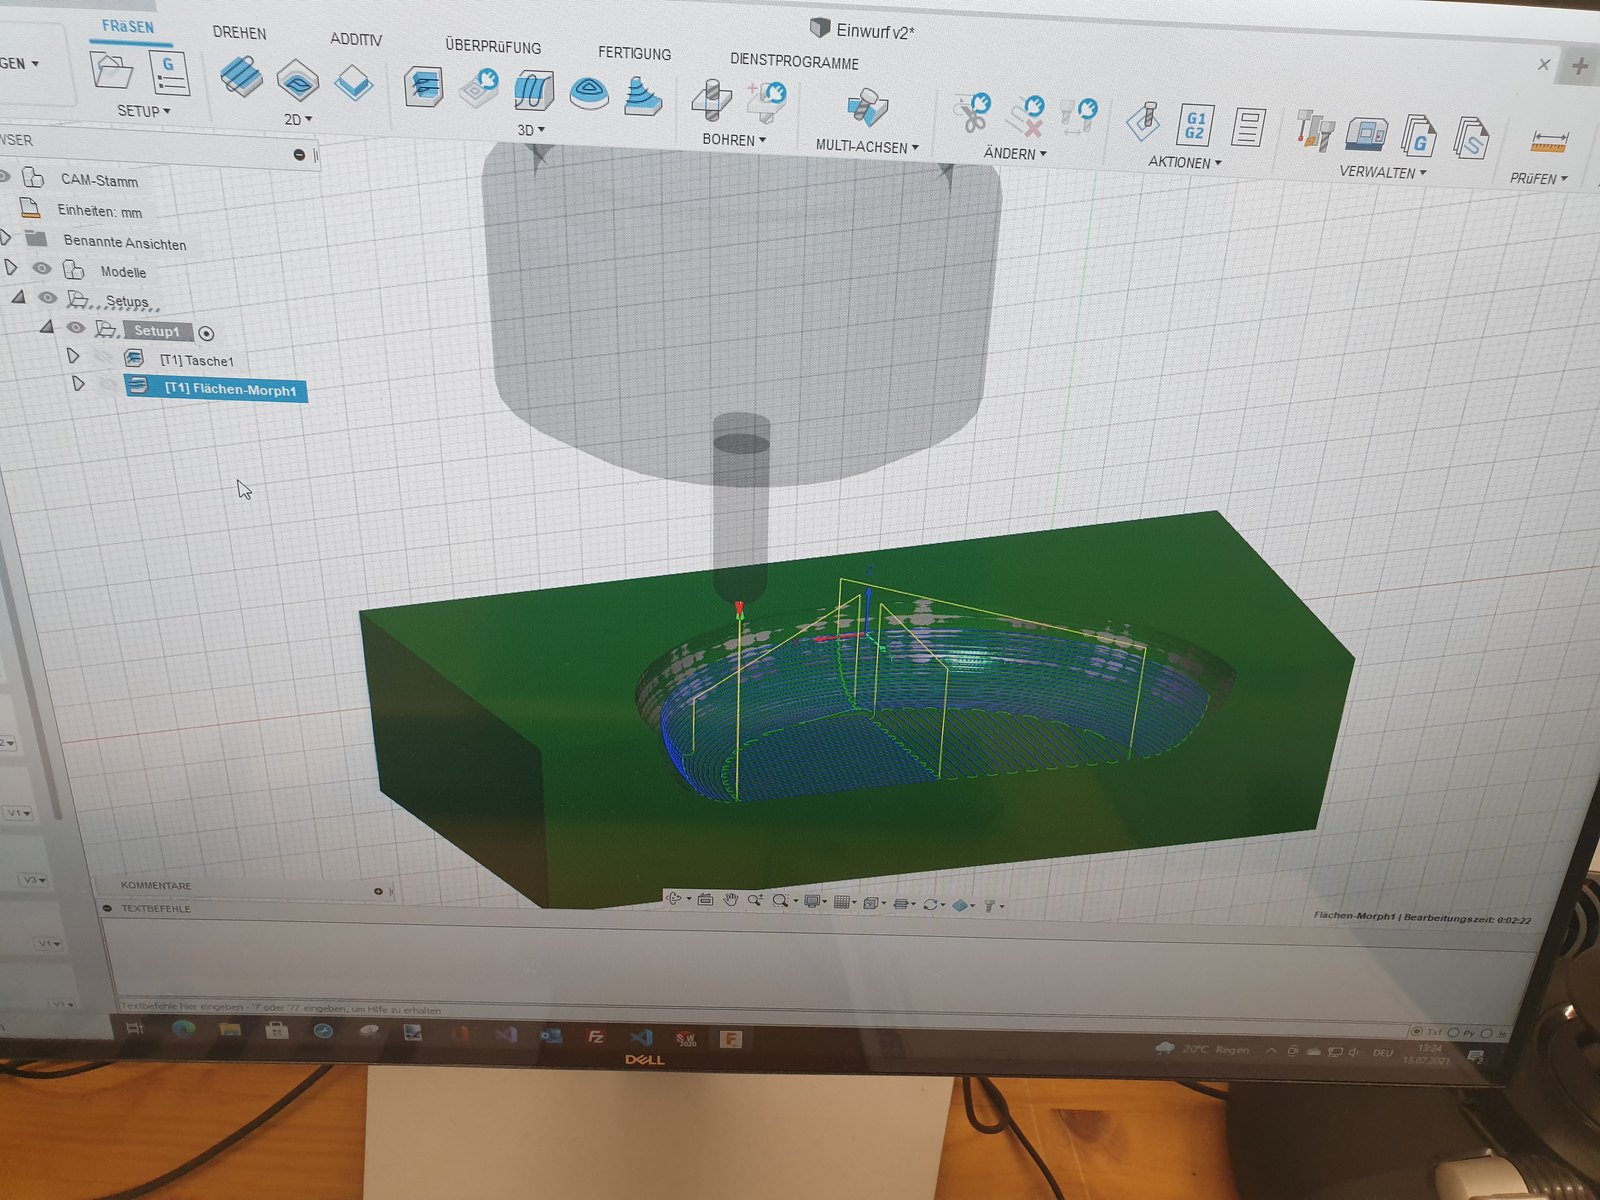Expand the [T1] Flächen-Morph1 operation
1600x1200 pixels.
[78, 384]
